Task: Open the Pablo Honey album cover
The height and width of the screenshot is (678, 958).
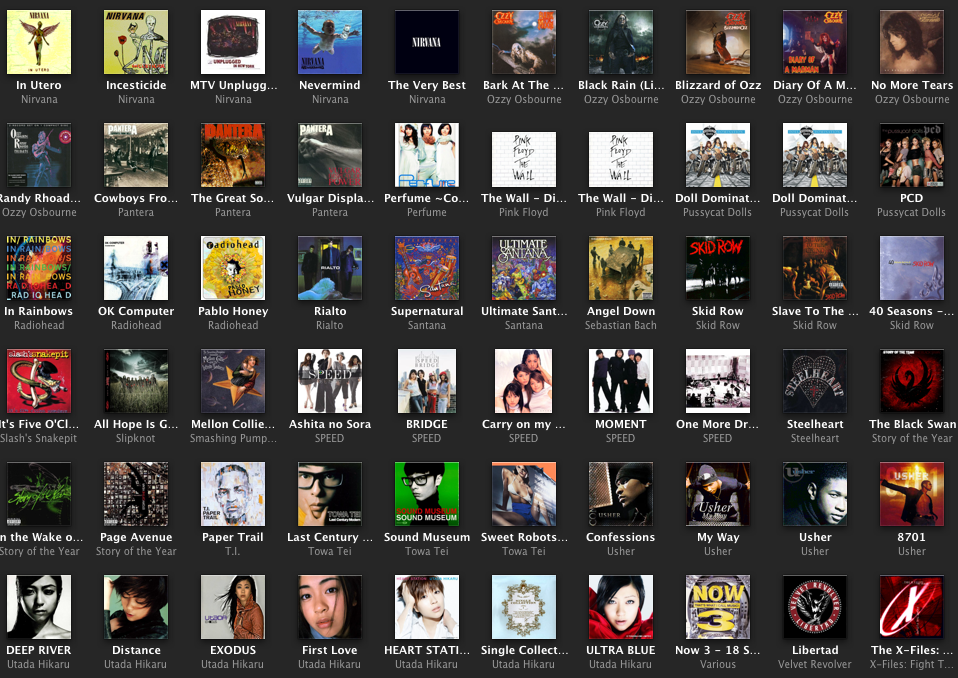Action: [233, 268]
